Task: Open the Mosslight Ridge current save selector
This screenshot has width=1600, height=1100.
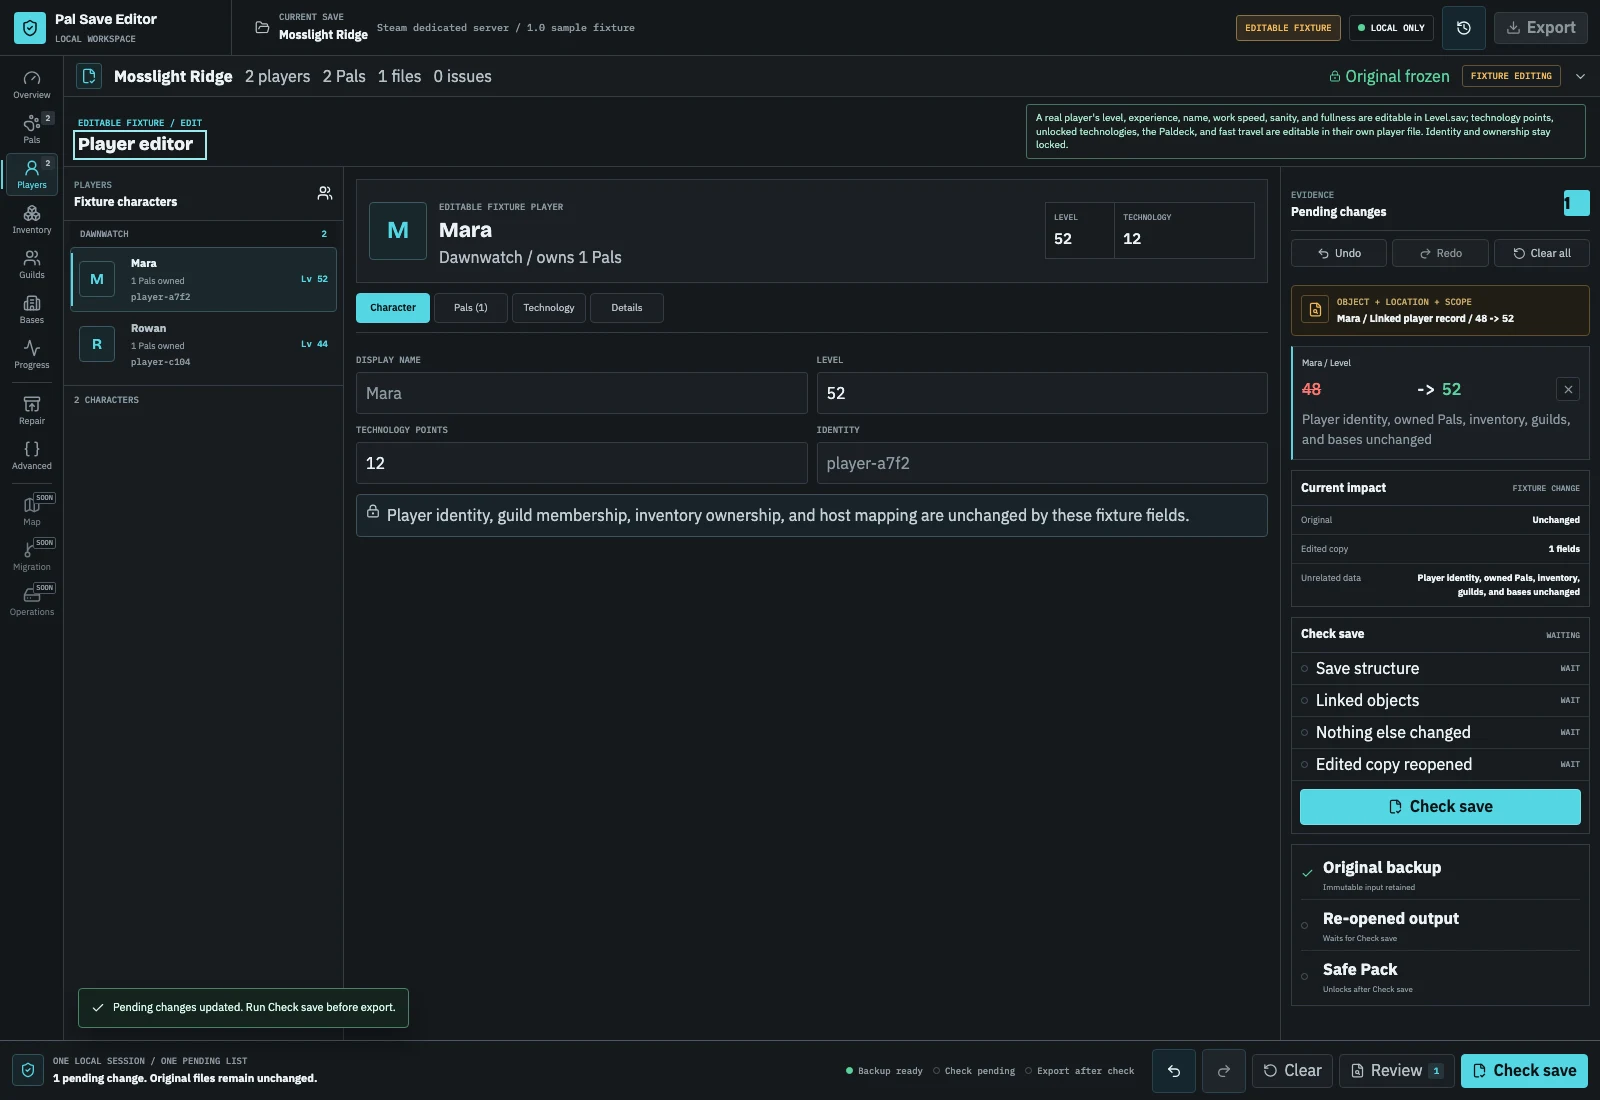Action: 311,27
